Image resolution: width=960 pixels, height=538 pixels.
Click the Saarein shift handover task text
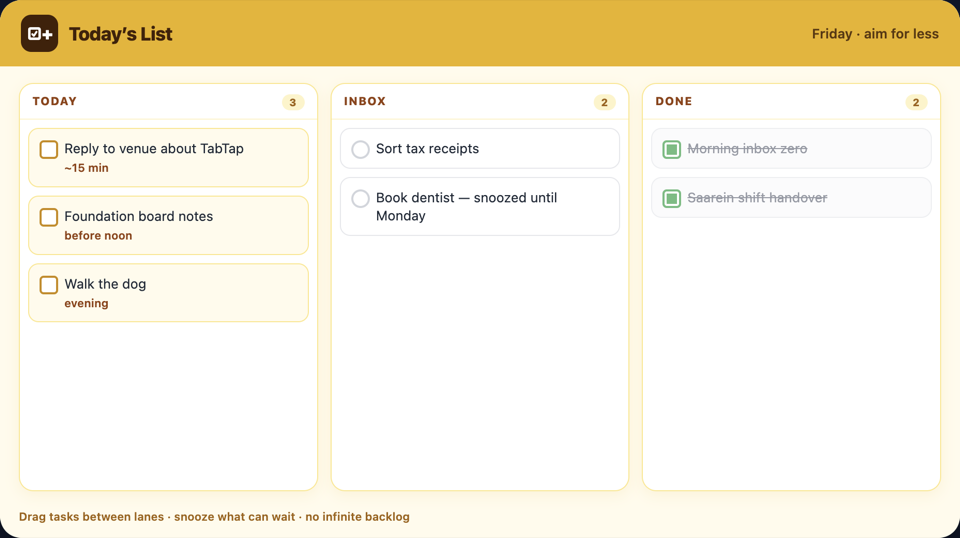click(757, 198)
